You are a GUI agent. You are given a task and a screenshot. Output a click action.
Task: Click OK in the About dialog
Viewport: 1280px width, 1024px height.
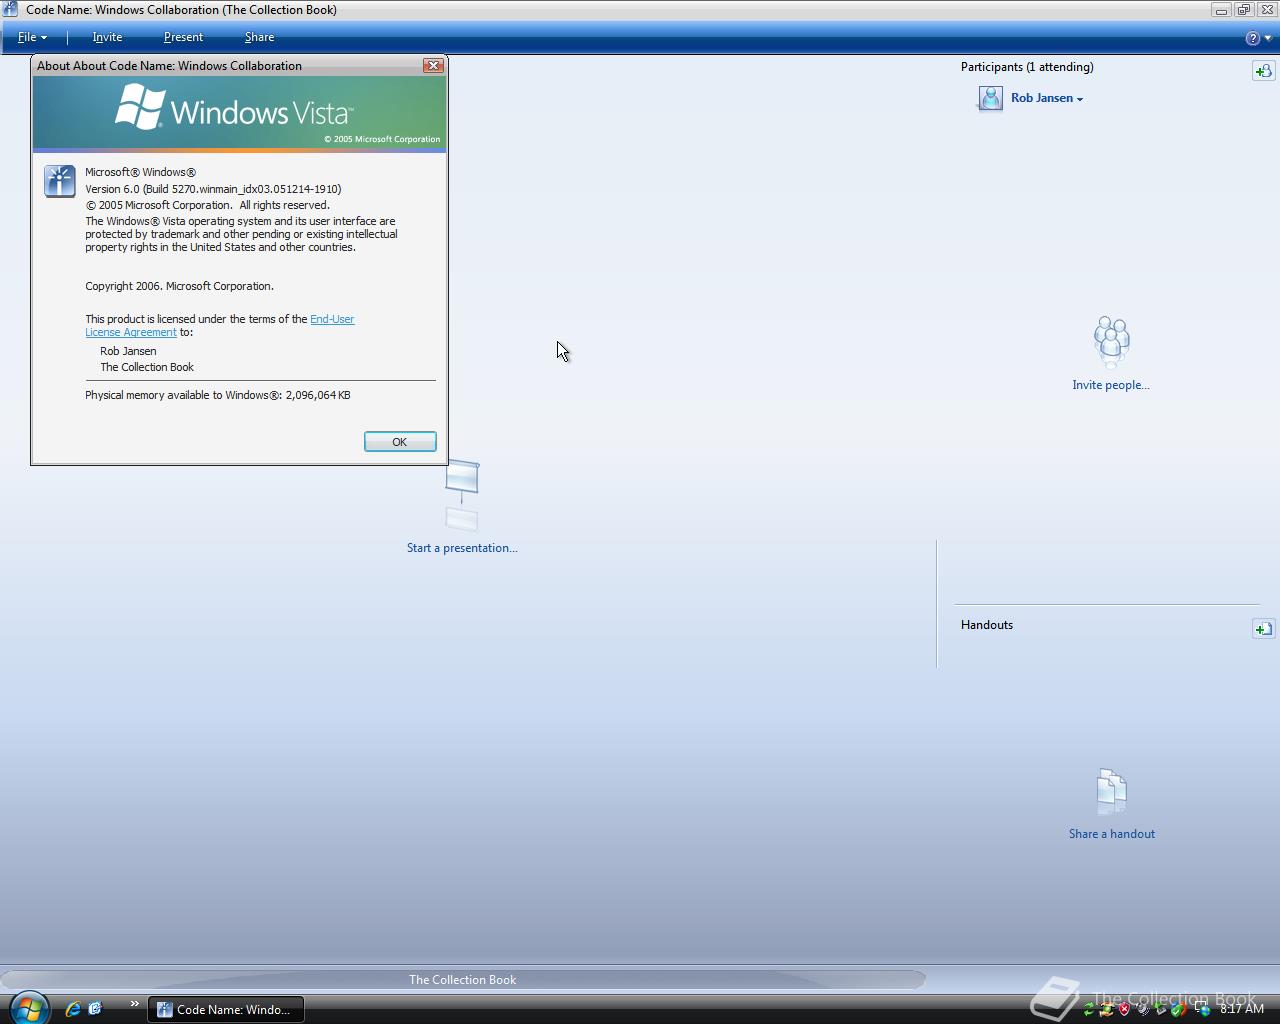(400, 442)
